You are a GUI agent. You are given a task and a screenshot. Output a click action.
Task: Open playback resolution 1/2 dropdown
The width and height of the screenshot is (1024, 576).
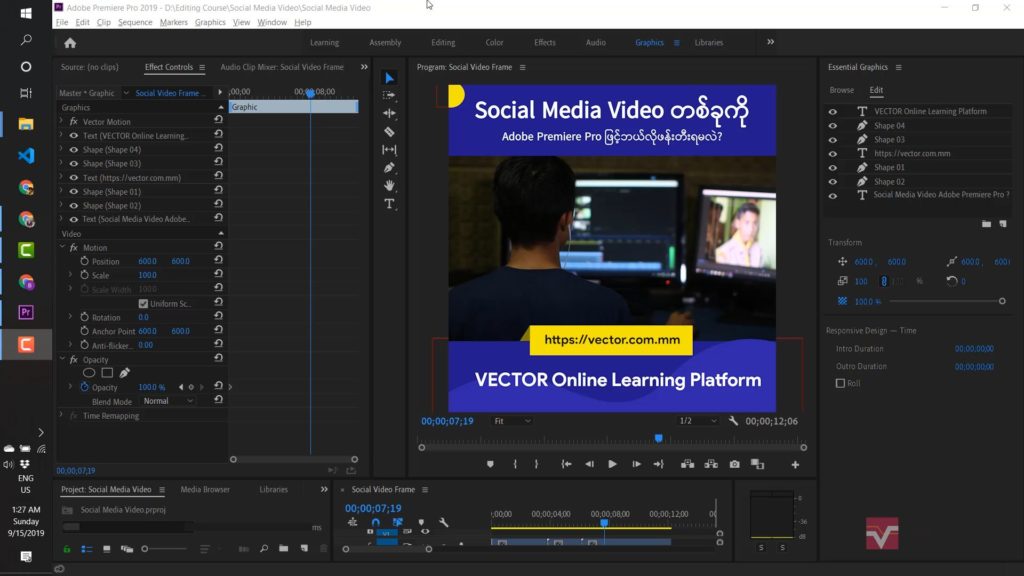pyautogui.click(x=697, y=421)
